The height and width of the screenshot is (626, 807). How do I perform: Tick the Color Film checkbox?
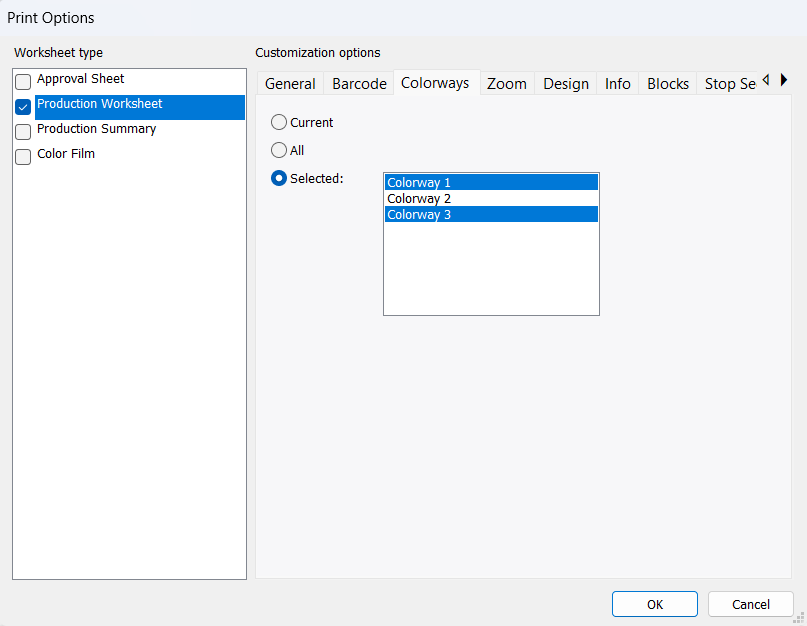click(x=23, y=157)
